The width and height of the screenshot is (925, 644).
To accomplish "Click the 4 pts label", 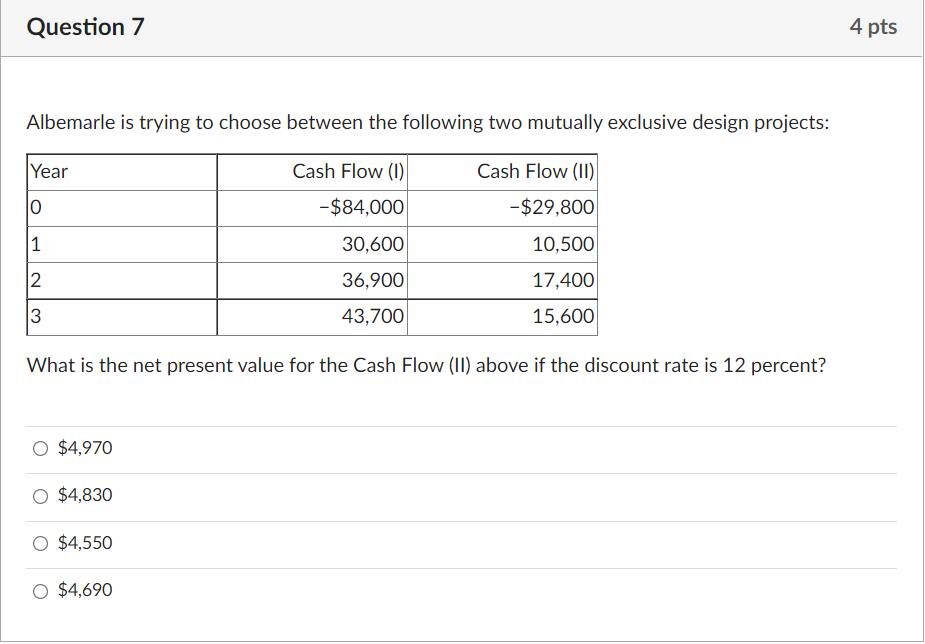I will click(x=874, y=27).
